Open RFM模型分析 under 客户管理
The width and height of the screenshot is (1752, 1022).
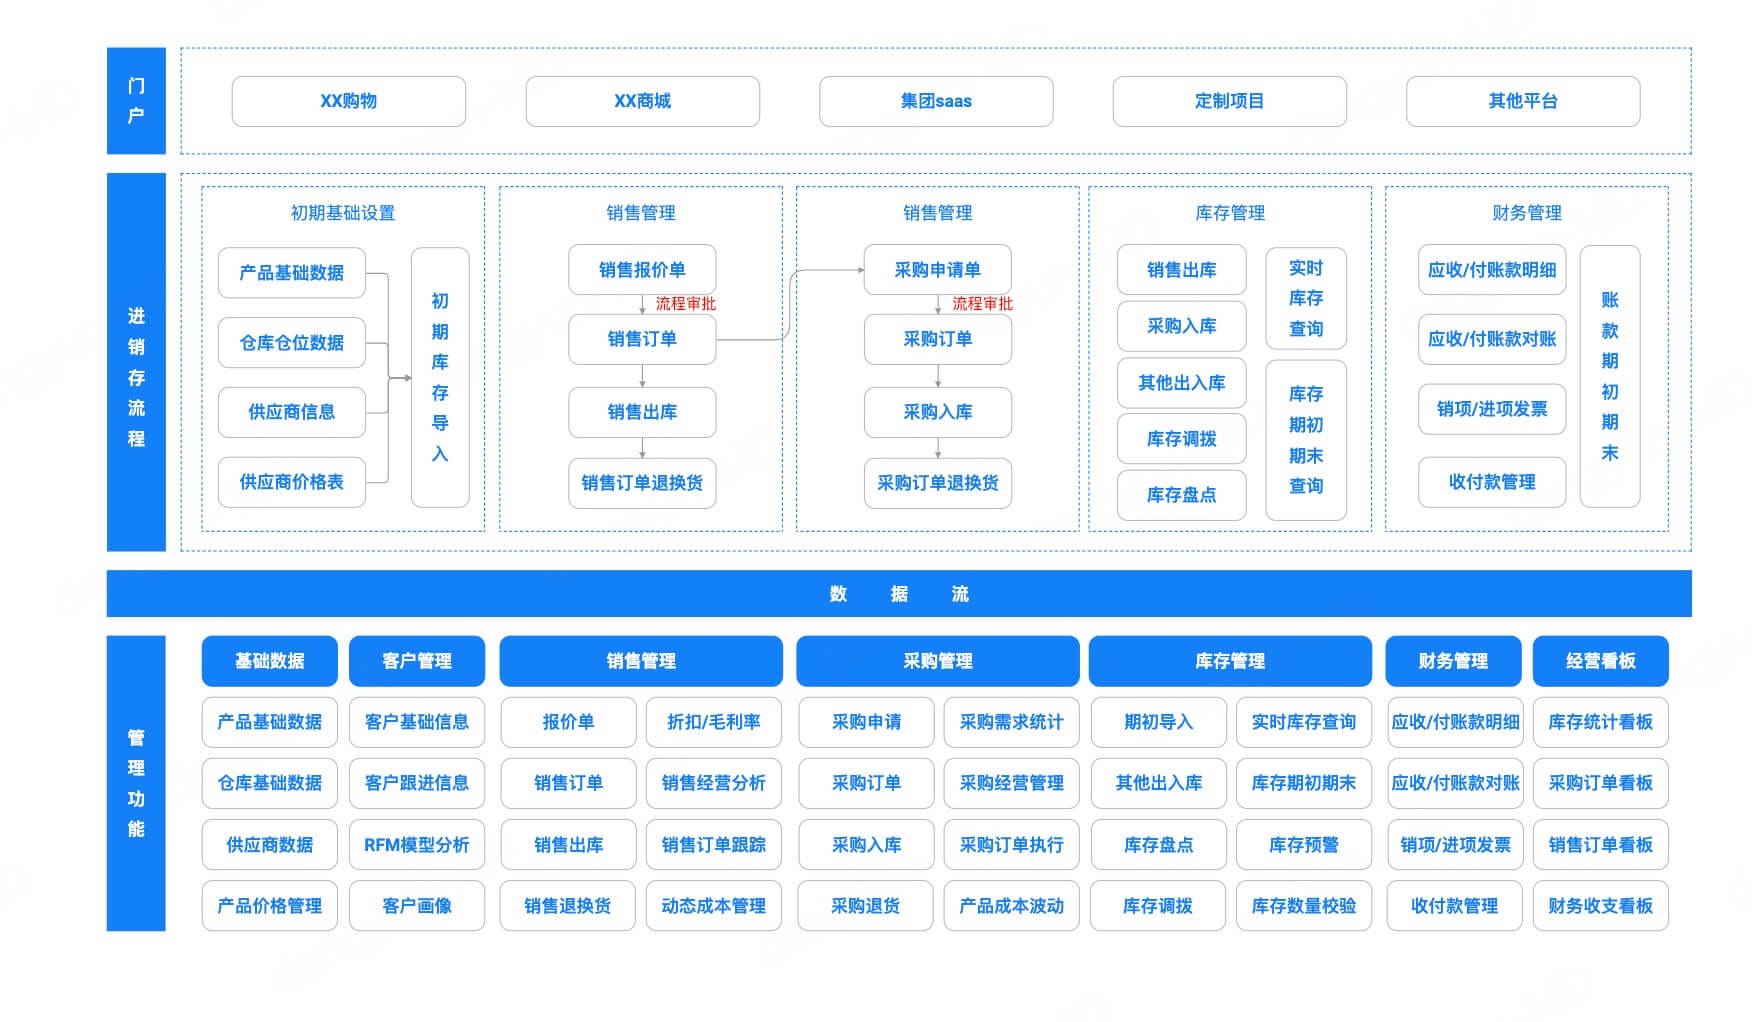[417, 845]
